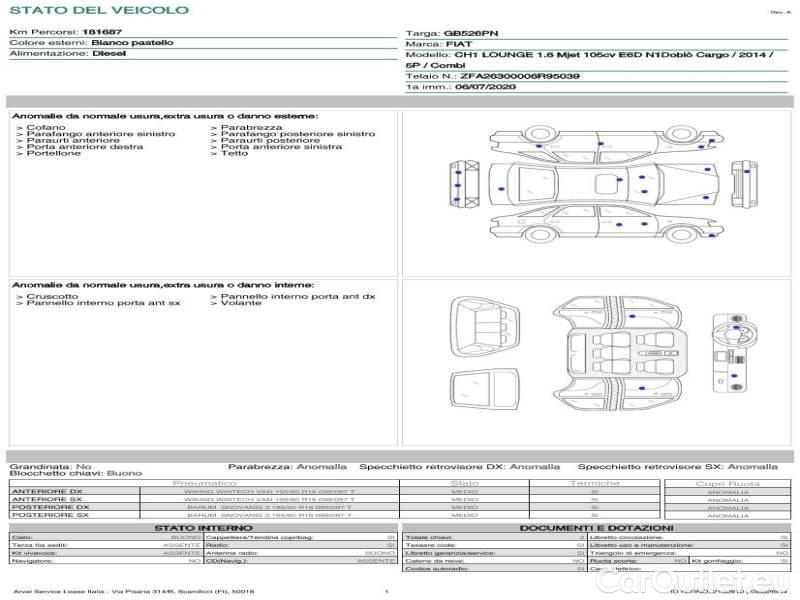Click the Cruscotto interior anomaly entry
This screenshot has width=800, height=600.
[x=52, y=296]
